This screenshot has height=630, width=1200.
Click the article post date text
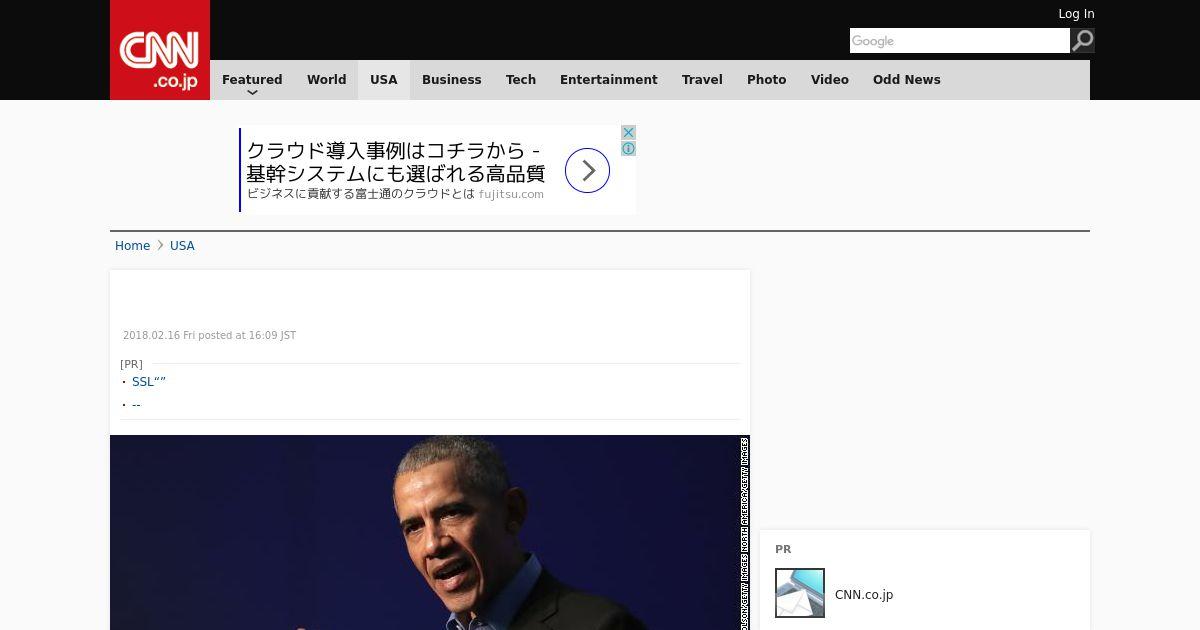(x=209, y=336)
